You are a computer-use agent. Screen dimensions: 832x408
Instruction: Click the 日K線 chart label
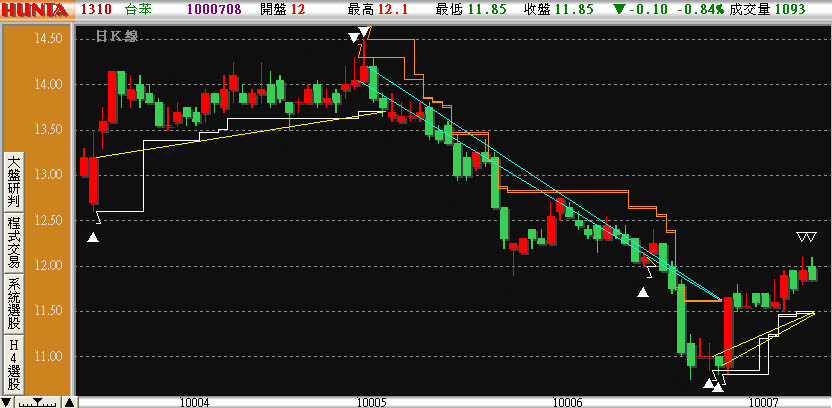[116, 37]
